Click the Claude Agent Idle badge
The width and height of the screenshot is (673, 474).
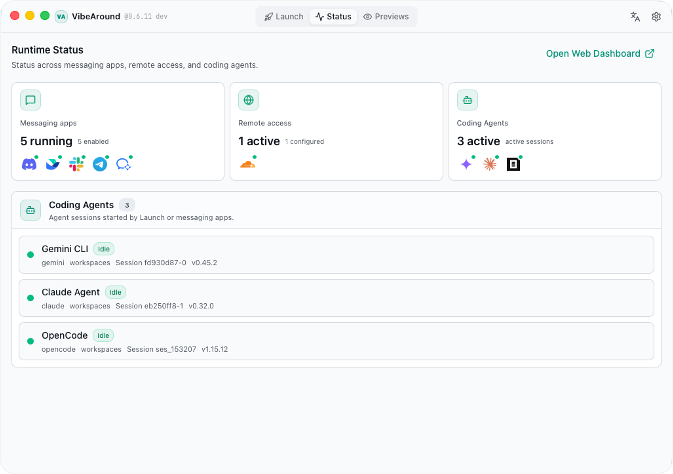[x=115, y=292]
